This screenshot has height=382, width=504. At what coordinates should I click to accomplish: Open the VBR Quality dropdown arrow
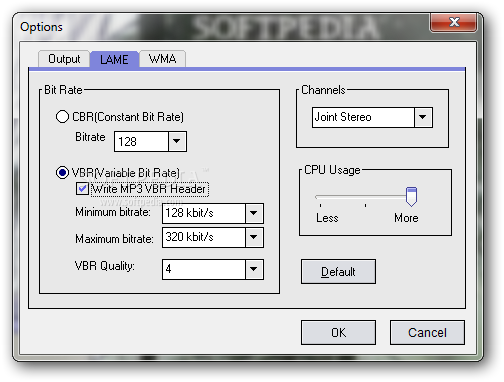254,269
